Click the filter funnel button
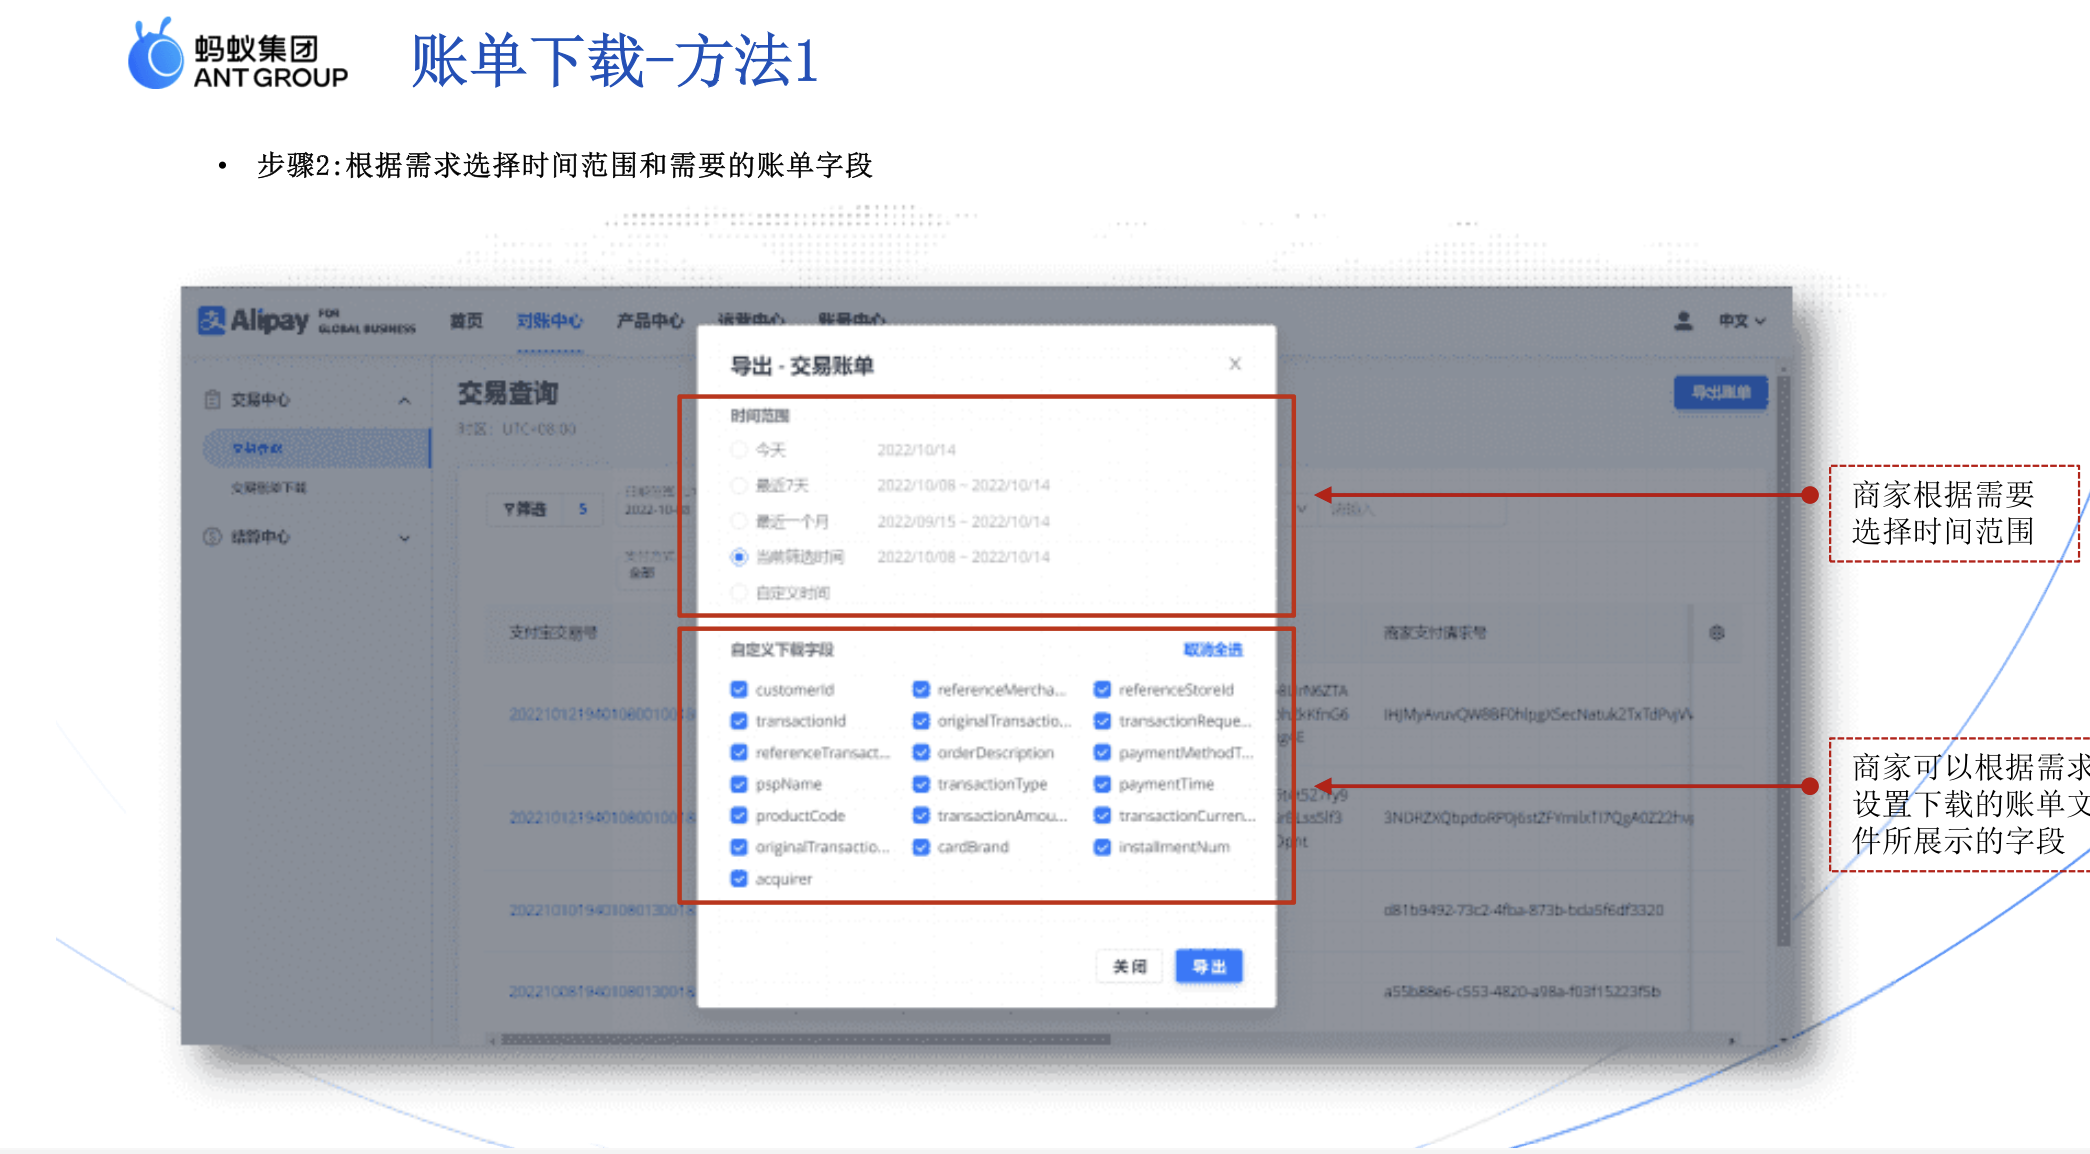This screenshot has height=1154, width=2090. (x=525, y=509)
